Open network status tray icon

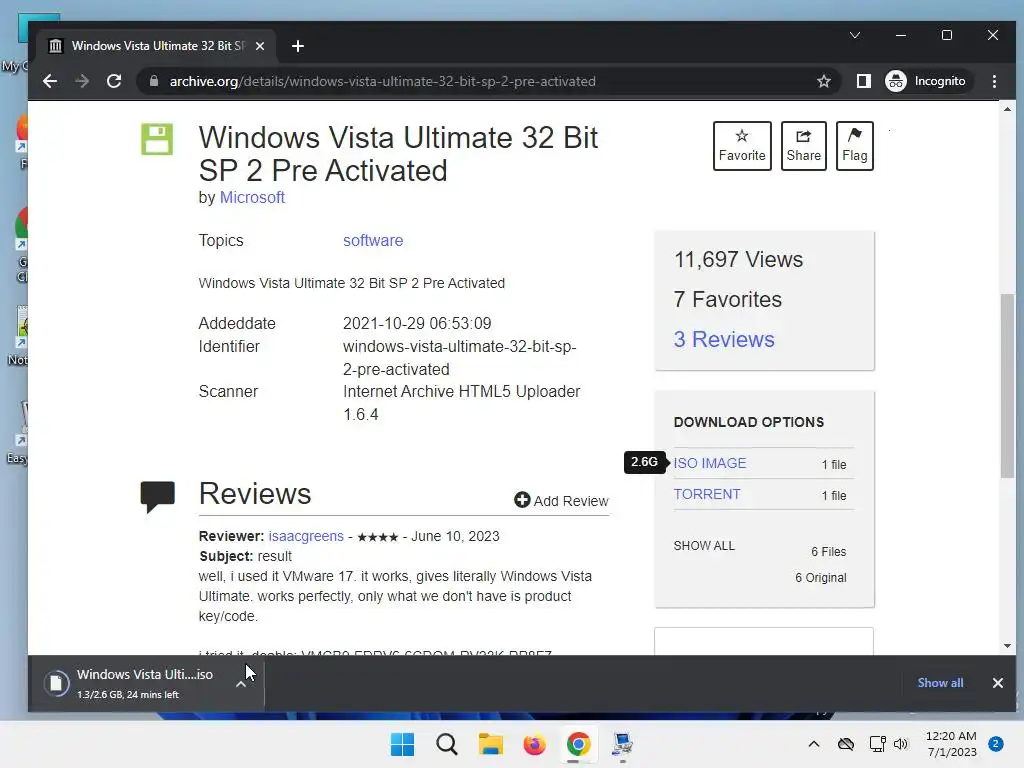(x=877, y=744)
